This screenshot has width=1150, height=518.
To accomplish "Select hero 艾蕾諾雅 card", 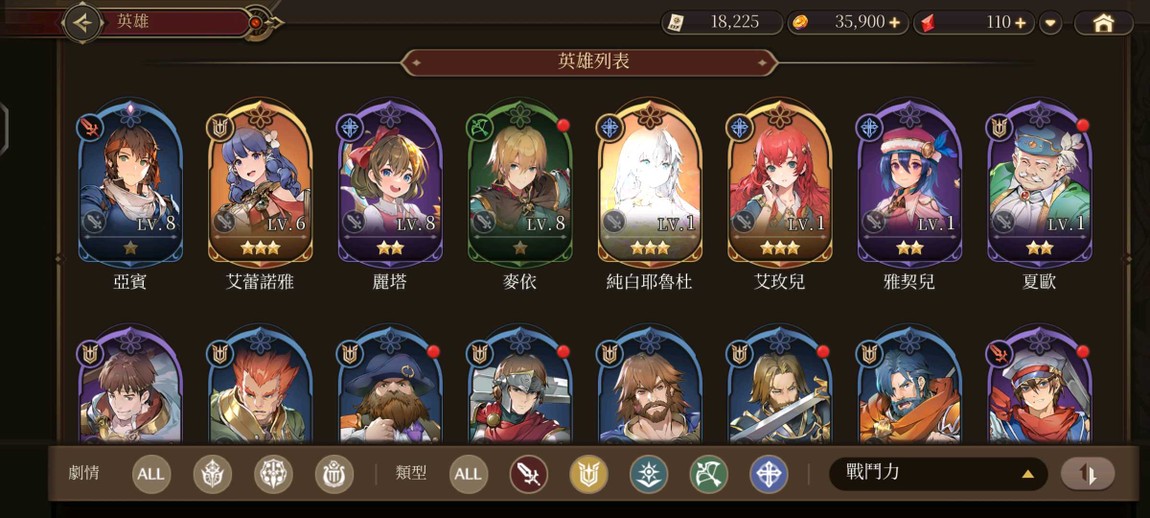I will point(260,194).
